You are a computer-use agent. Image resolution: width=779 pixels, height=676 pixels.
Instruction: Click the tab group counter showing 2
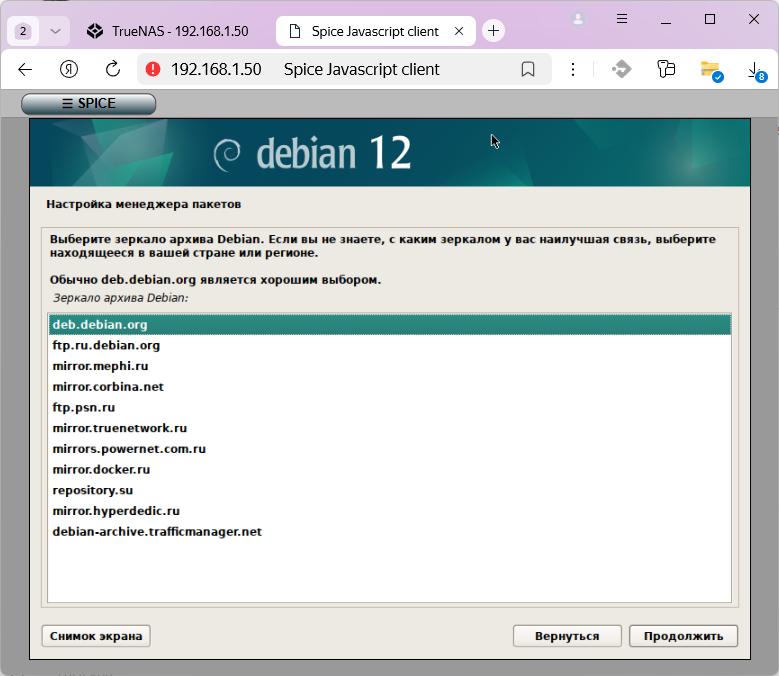coord(23,31)
